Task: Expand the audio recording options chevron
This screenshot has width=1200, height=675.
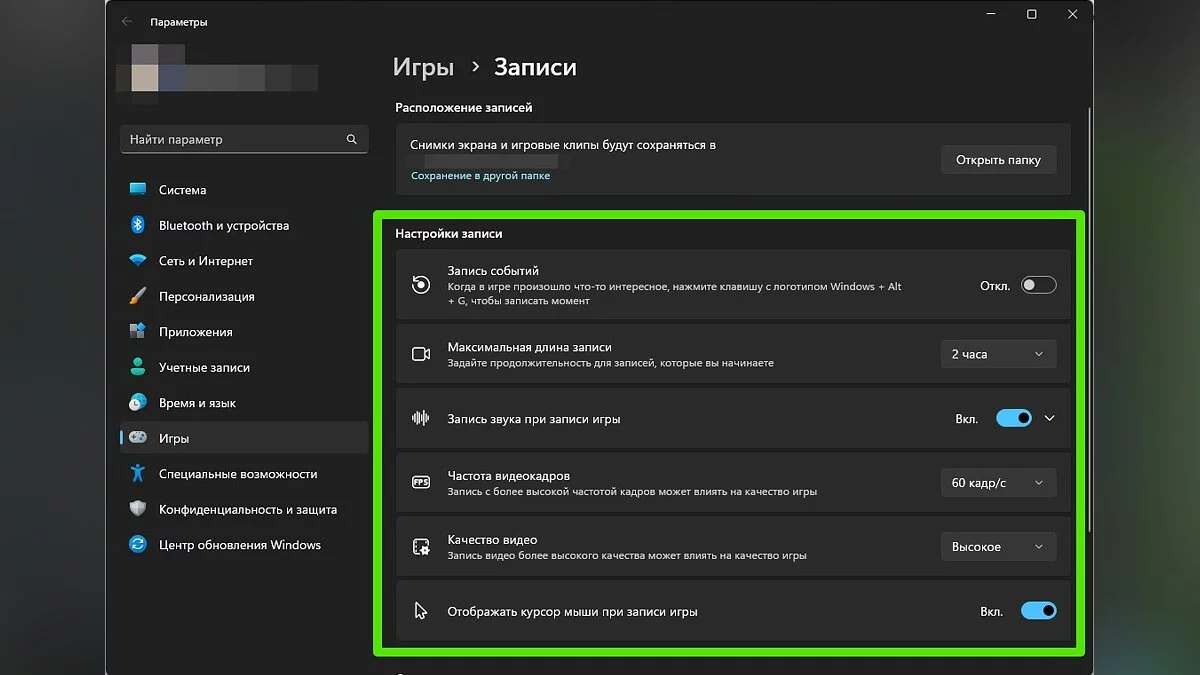Action: tap(1049, 419)
